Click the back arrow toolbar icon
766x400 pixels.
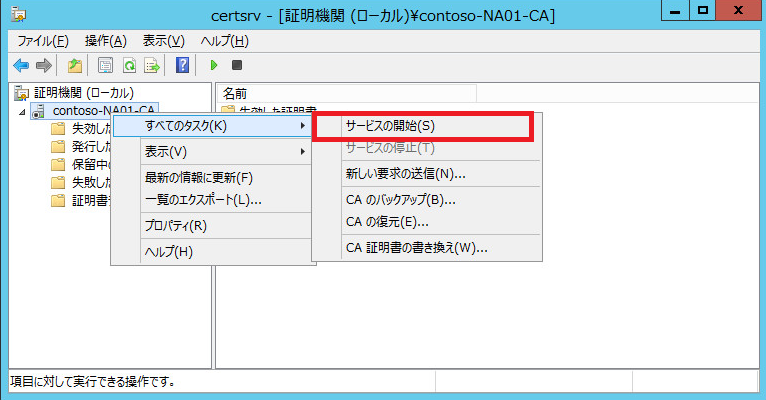21,65
